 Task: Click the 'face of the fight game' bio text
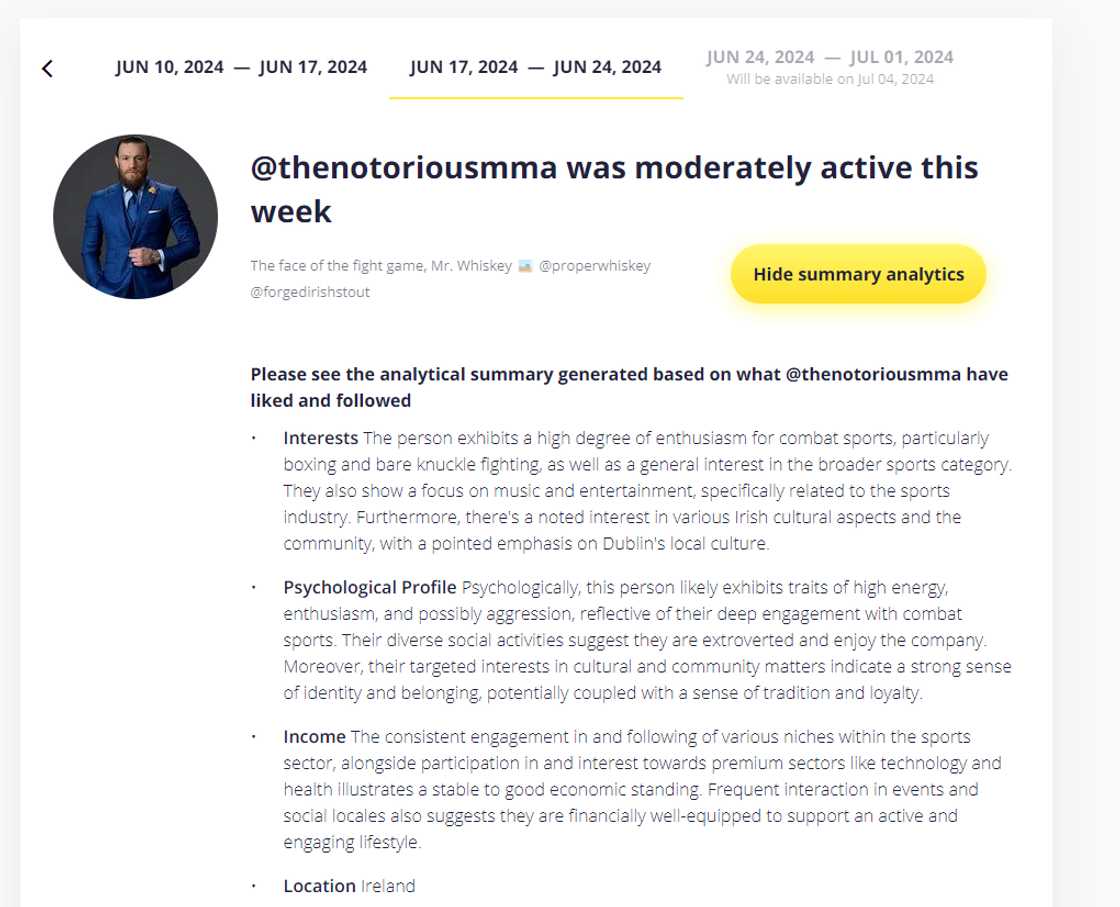pyautogui.click(x=380, y=266)
